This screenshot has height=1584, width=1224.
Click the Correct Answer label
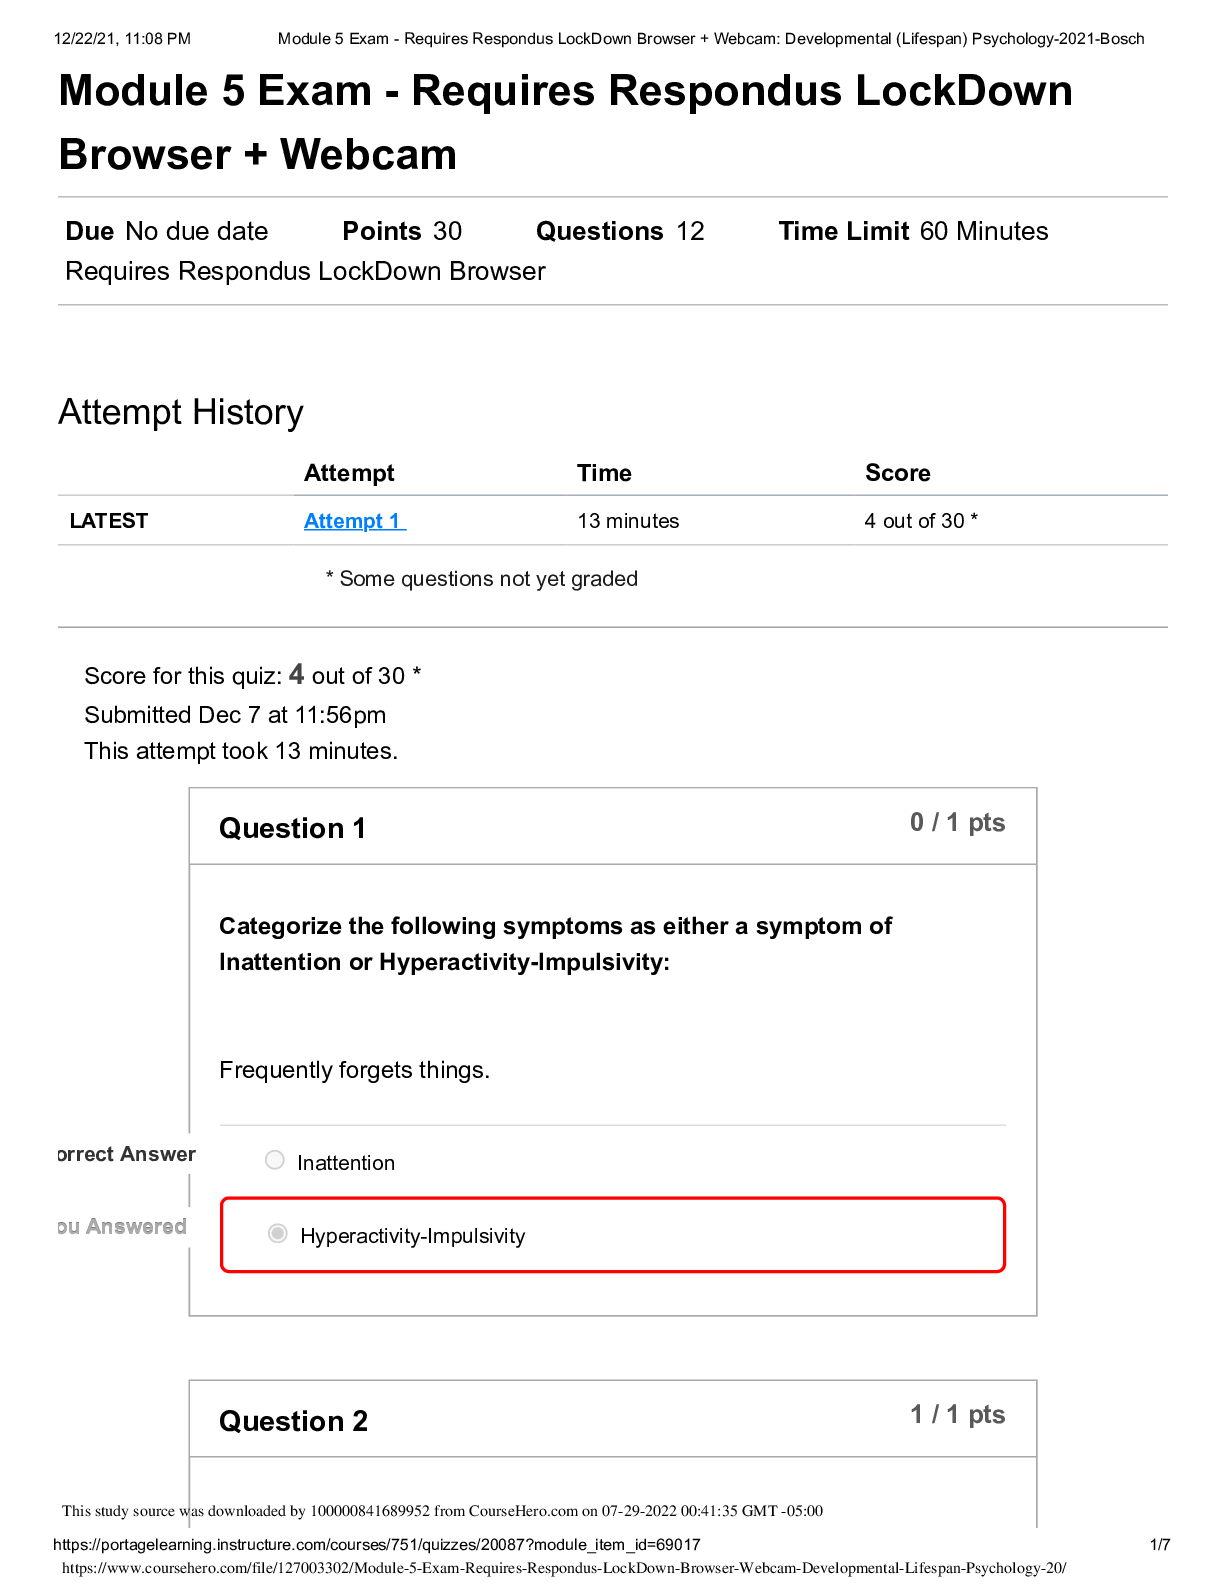[126, 1154]
